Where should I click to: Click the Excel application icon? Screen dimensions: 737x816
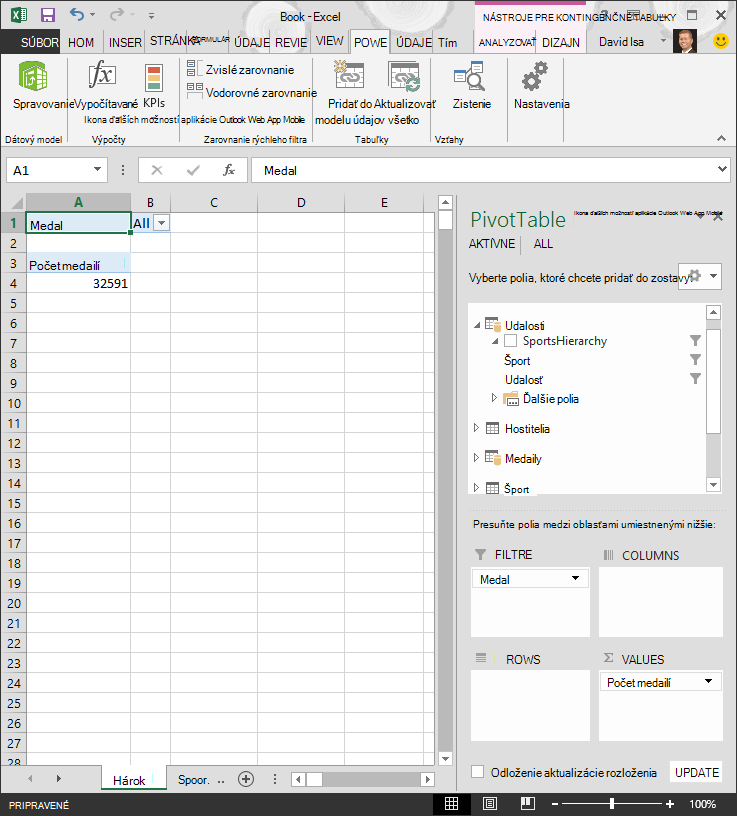[x=19, y=15]
